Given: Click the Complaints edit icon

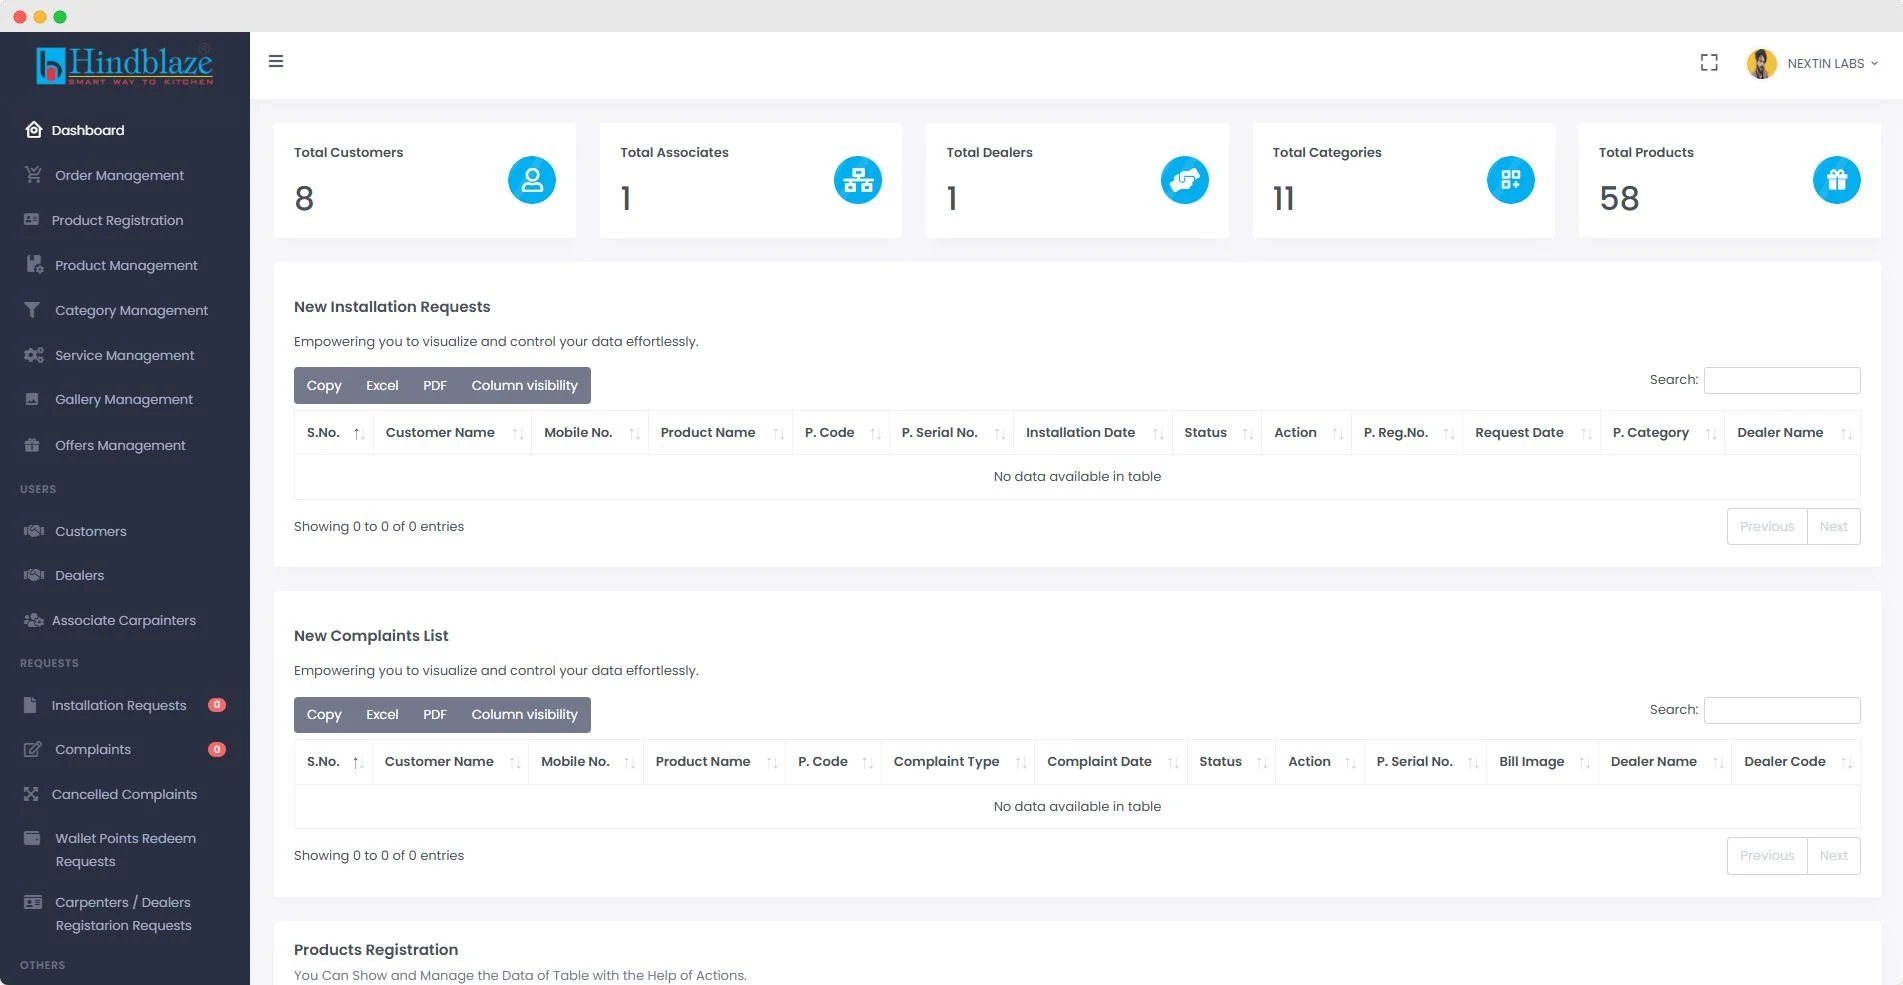Looking at the screenshot, I should [x=33, y=749].
